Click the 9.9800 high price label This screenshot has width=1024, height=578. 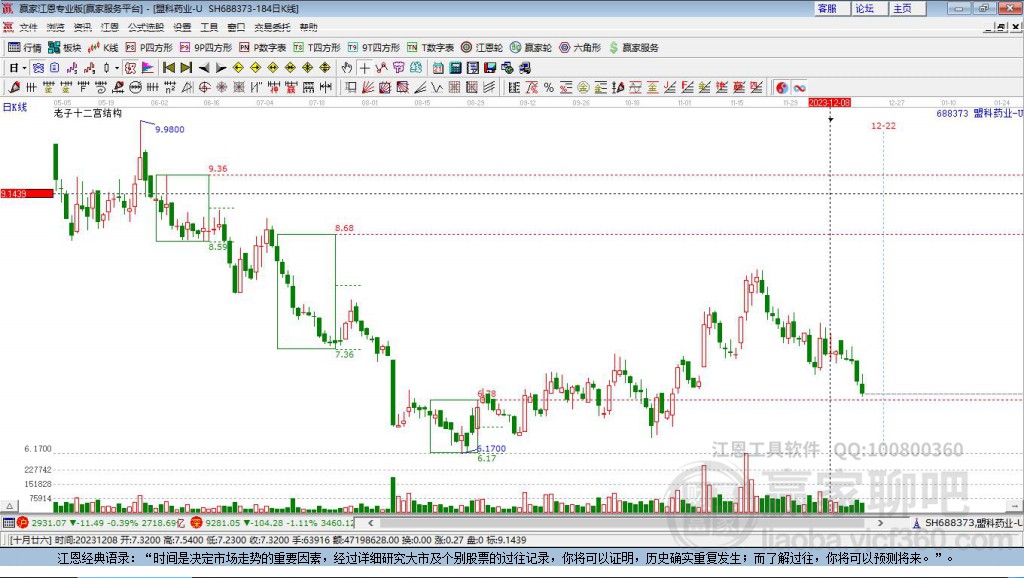[170, 129]
